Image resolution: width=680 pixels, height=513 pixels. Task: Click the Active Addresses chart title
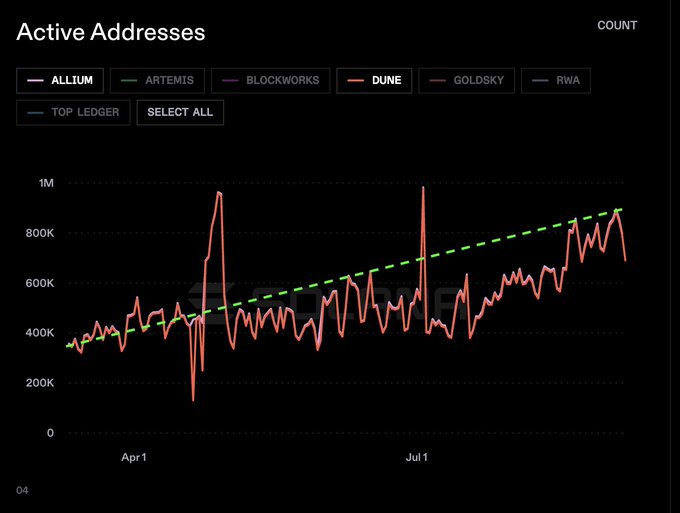[x=111, y=32]
